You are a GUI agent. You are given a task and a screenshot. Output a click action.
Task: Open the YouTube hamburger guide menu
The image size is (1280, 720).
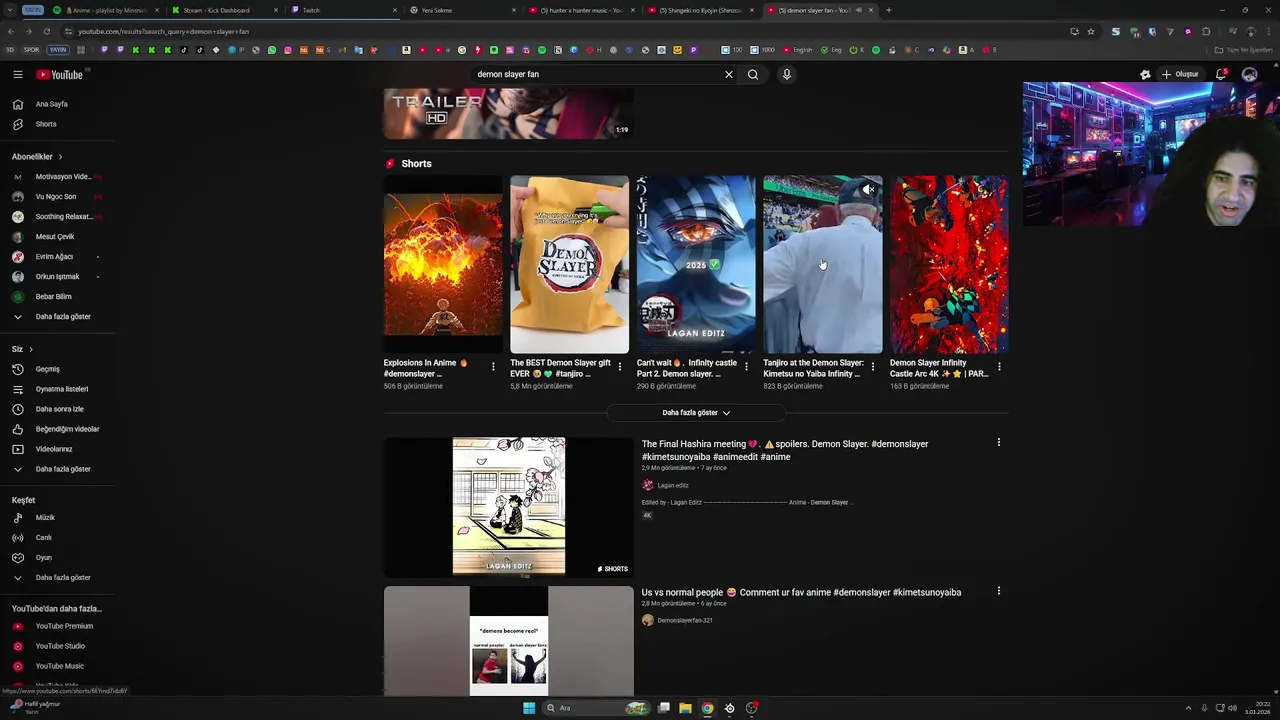coord(17,74)
